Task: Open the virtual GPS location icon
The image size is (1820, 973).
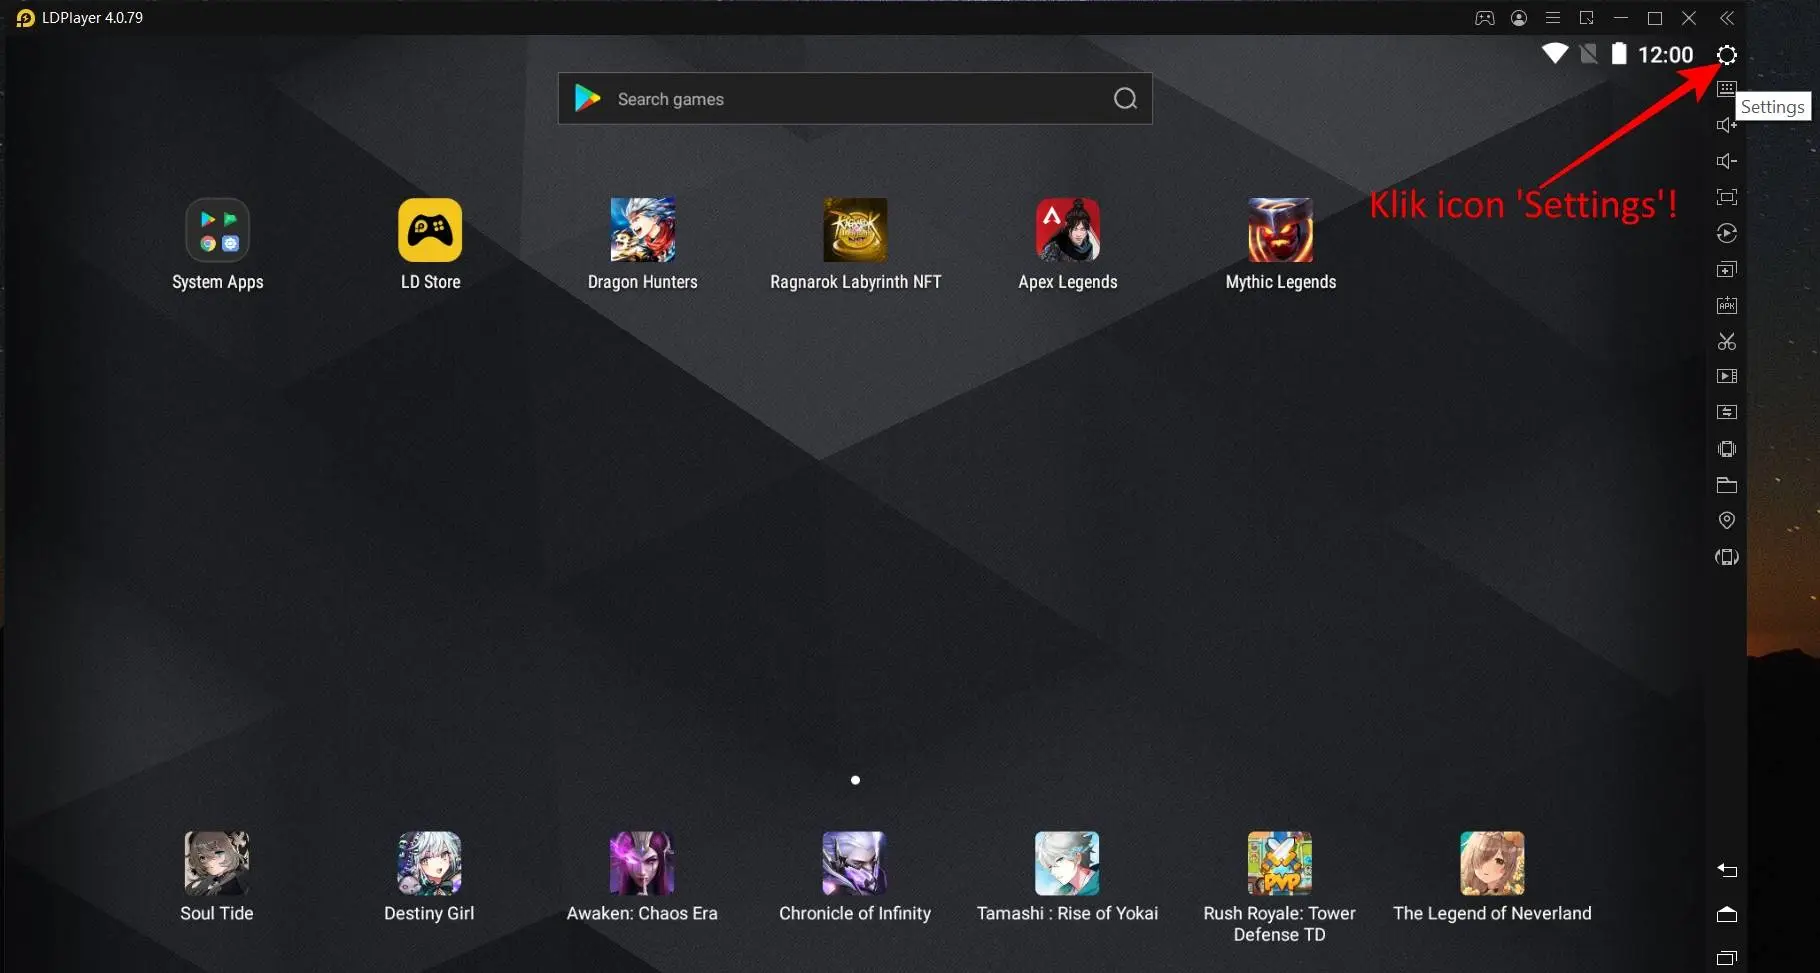Action: (x=1727, y=520)
